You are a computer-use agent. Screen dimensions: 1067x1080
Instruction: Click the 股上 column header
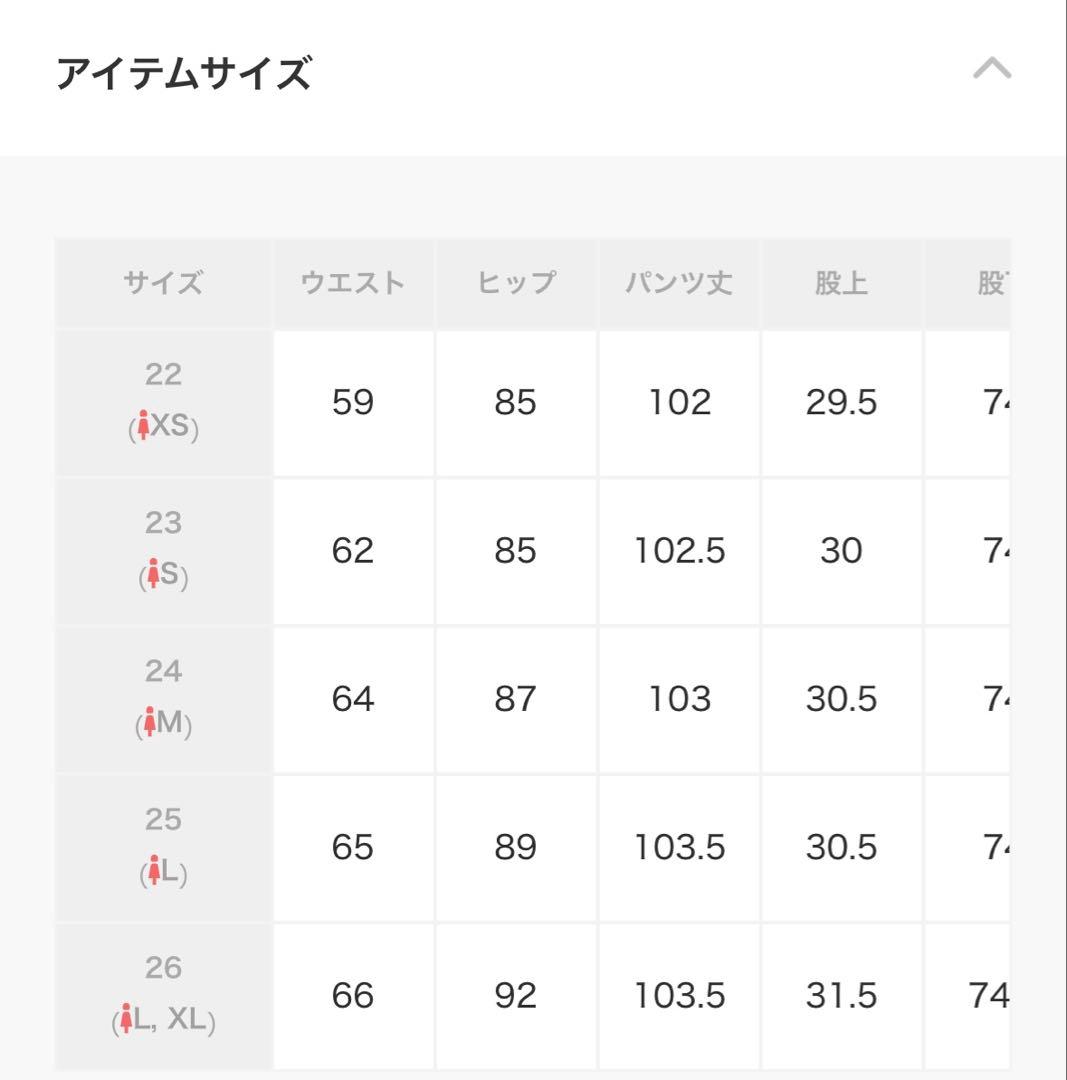(841, 282)
